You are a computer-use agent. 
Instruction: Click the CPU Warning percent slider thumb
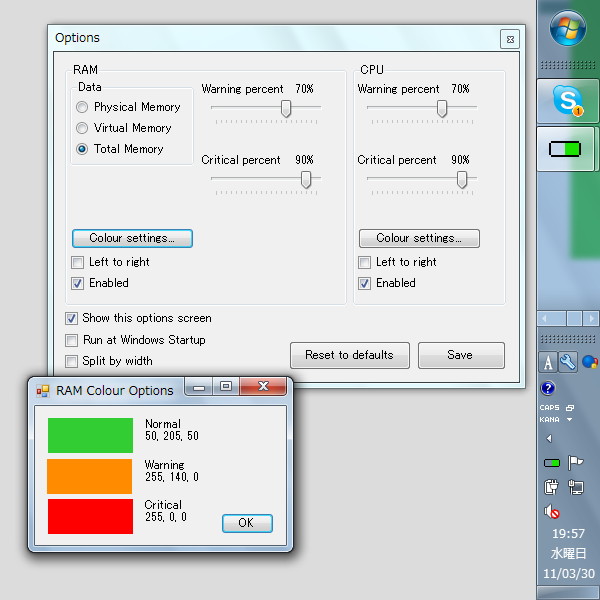(442, 109)
